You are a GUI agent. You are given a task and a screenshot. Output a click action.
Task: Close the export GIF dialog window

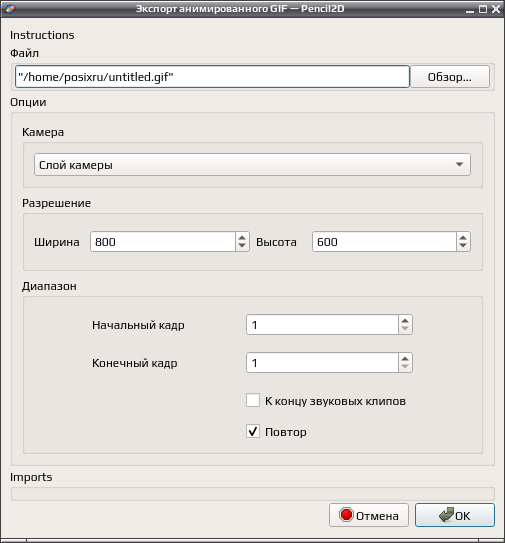(x=496, y=9)
